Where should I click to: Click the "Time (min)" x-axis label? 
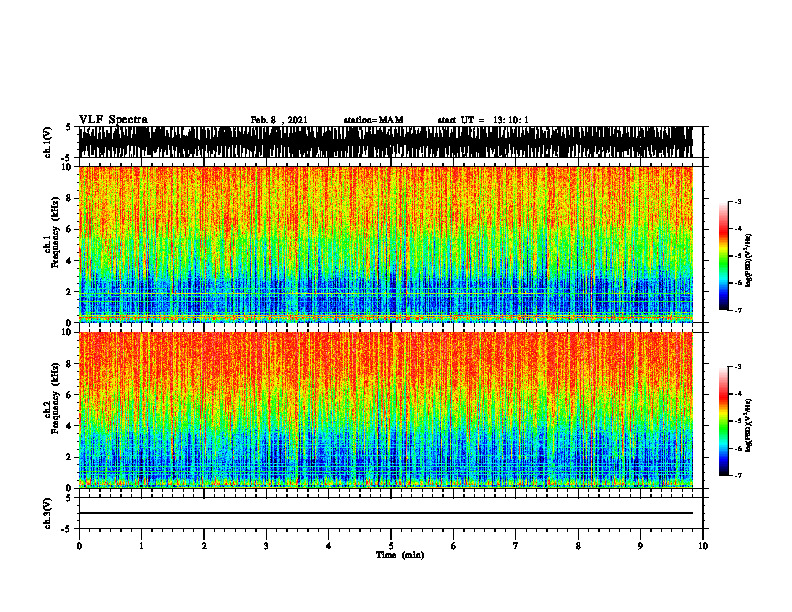pyautogui.click(x=400, y=555)
